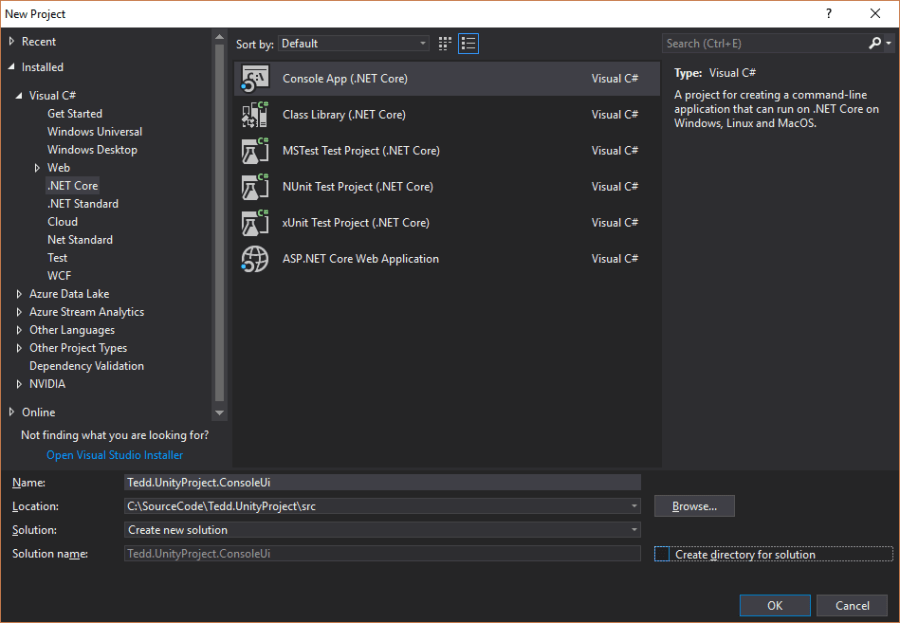Click the NUnit Test Project icon

[x=255, y=187]
